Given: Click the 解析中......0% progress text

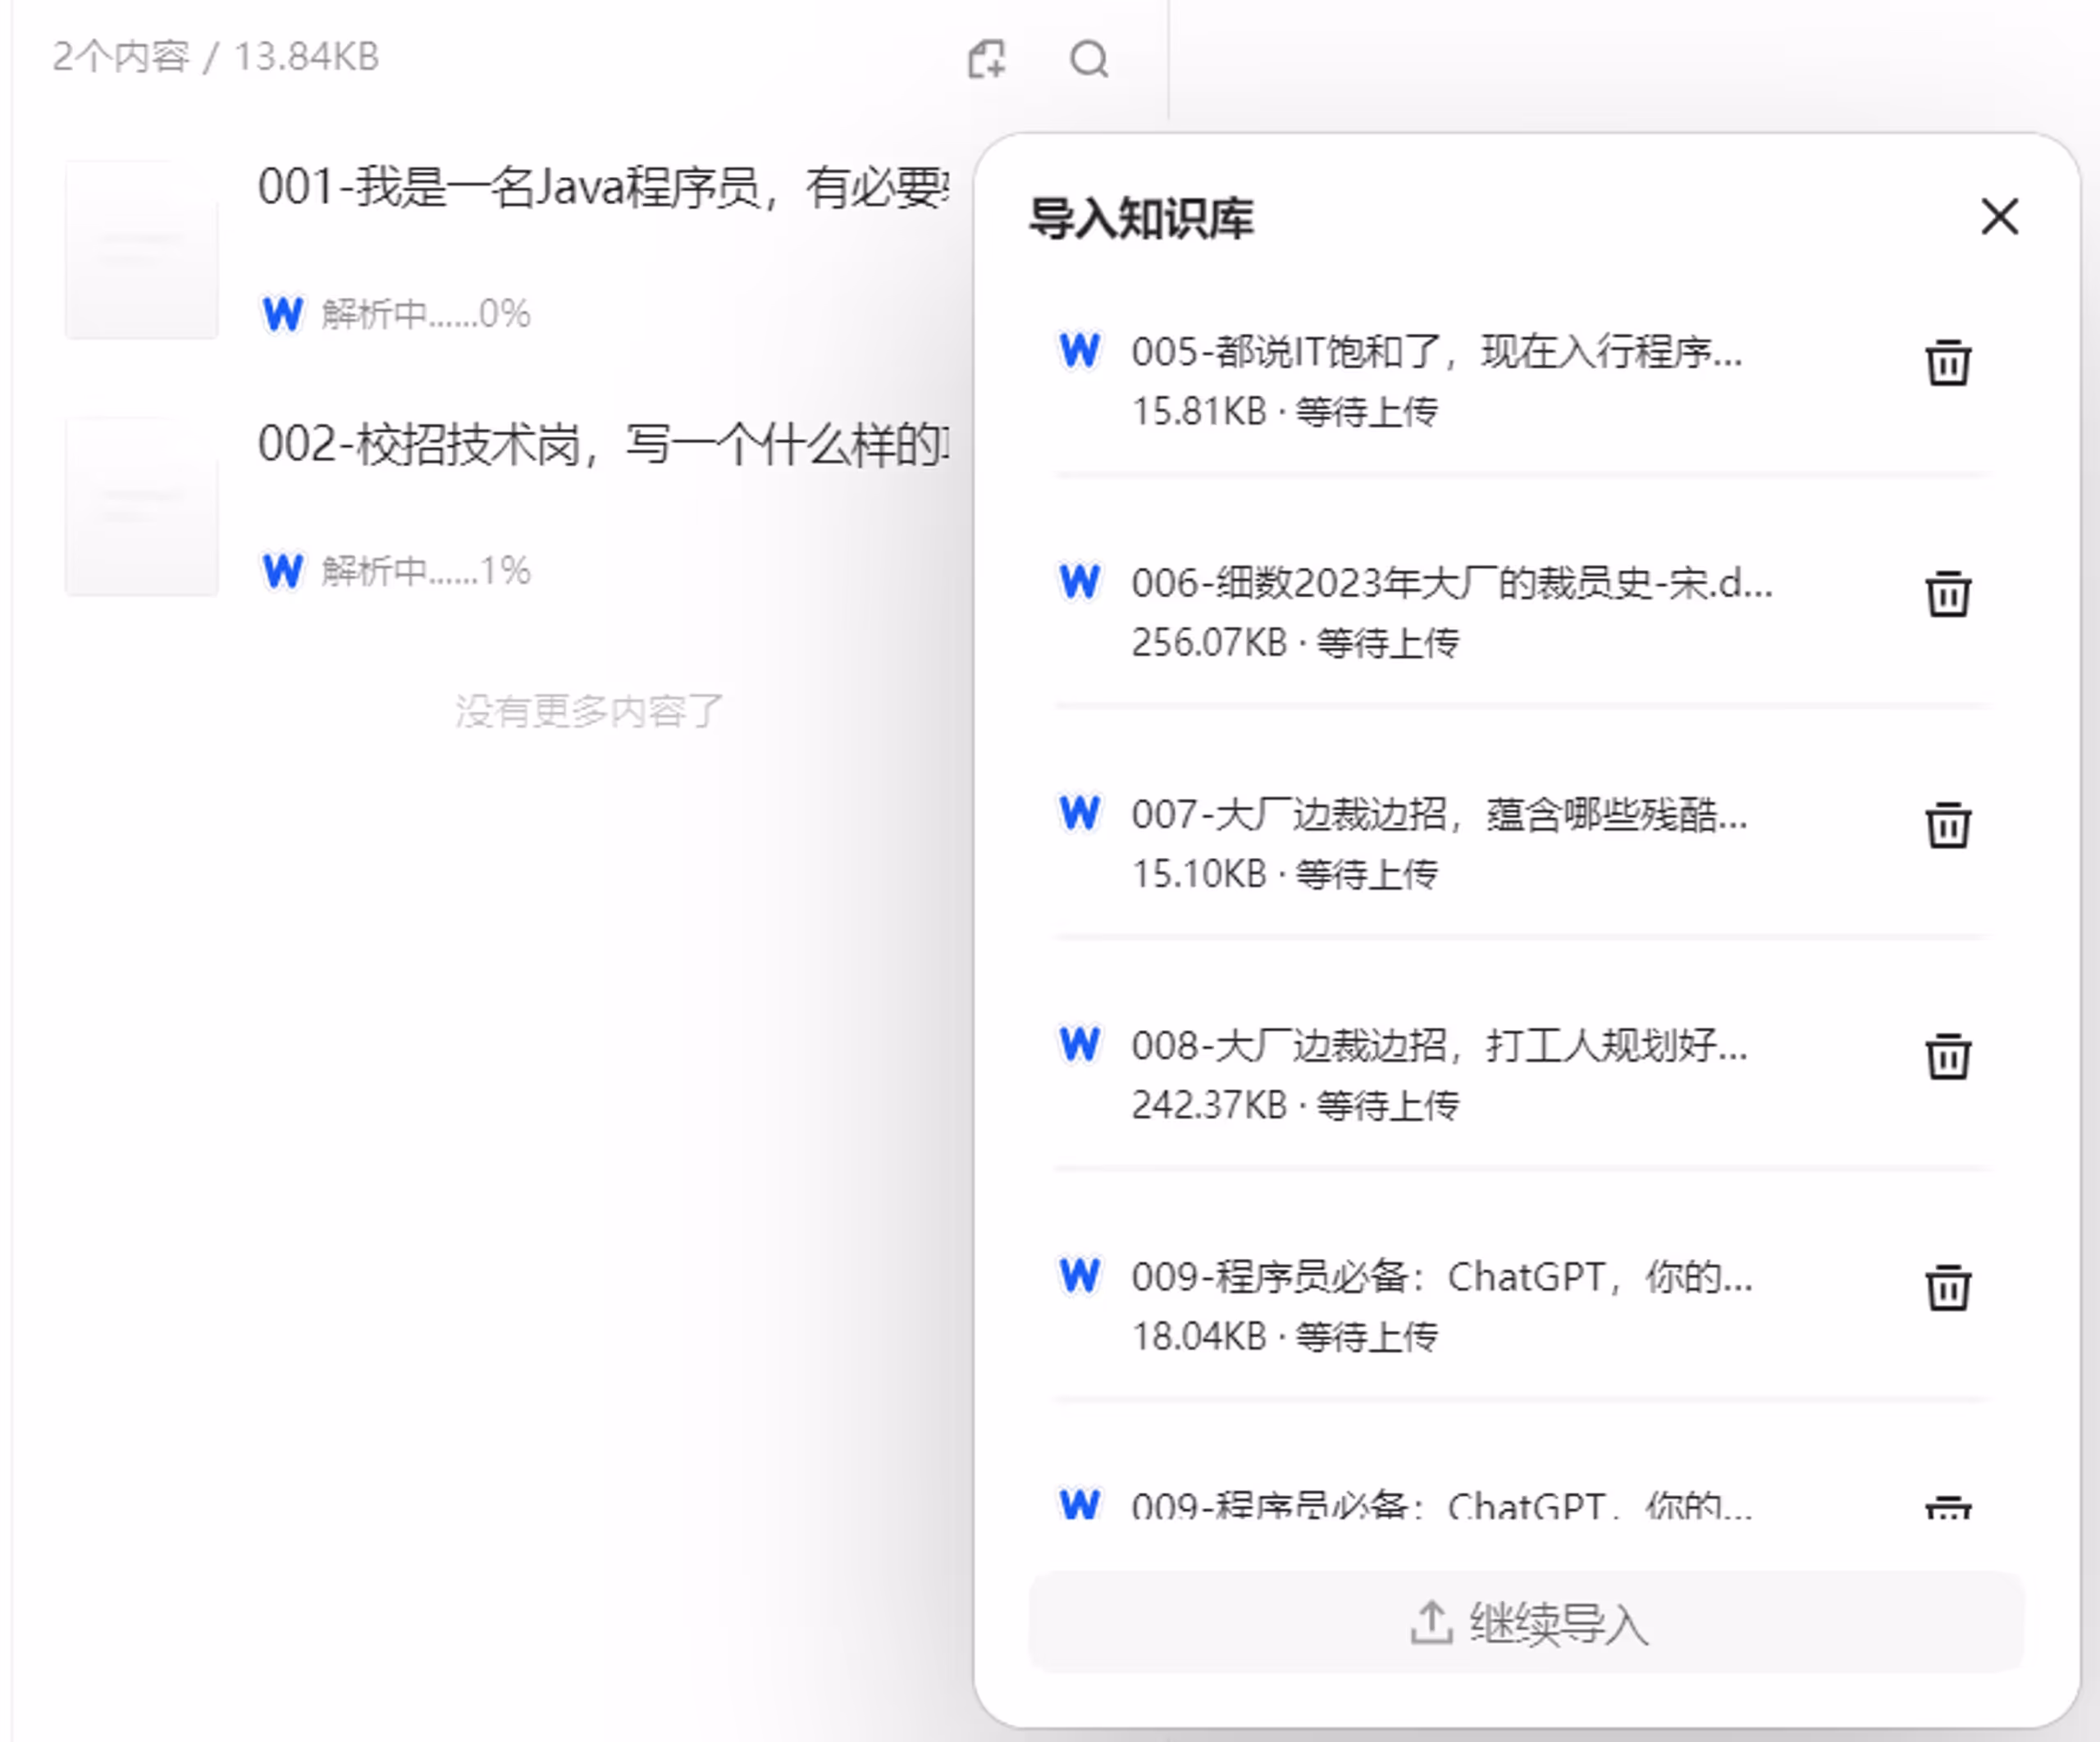Looking at the screenshot, I should [x=425, y=314].
